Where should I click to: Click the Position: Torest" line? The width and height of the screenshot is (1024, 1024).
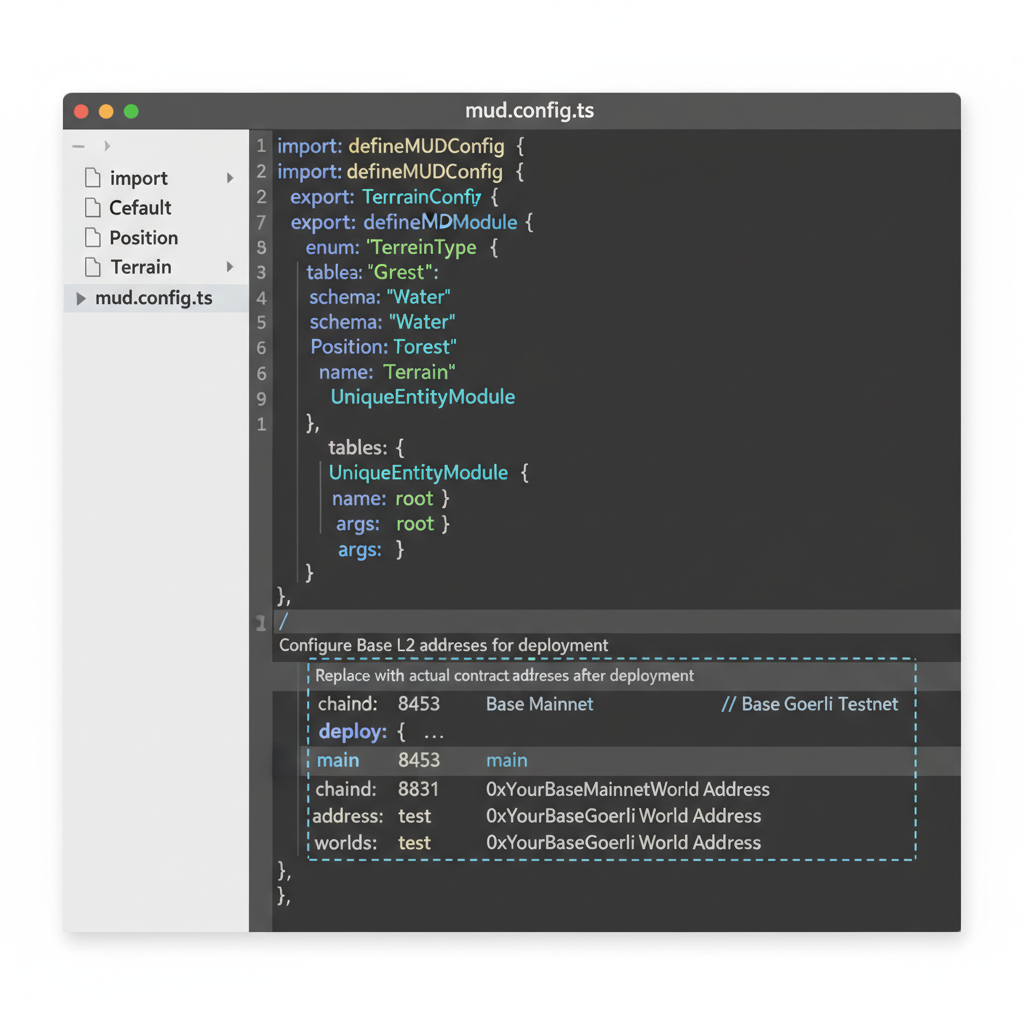click(x=383, y=347)
